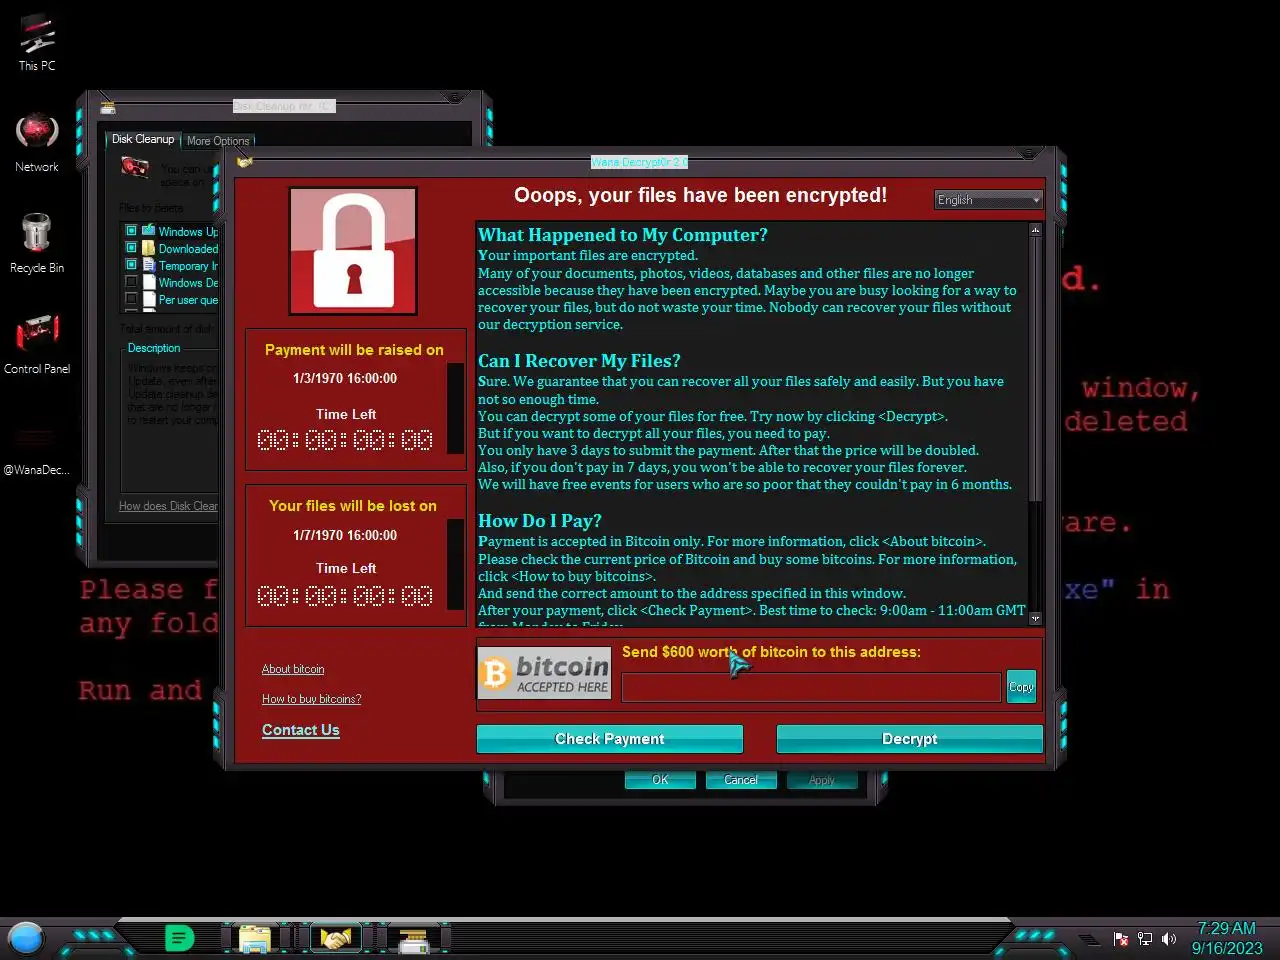Click the Action Center flag tray icon

pos(1121,939)
